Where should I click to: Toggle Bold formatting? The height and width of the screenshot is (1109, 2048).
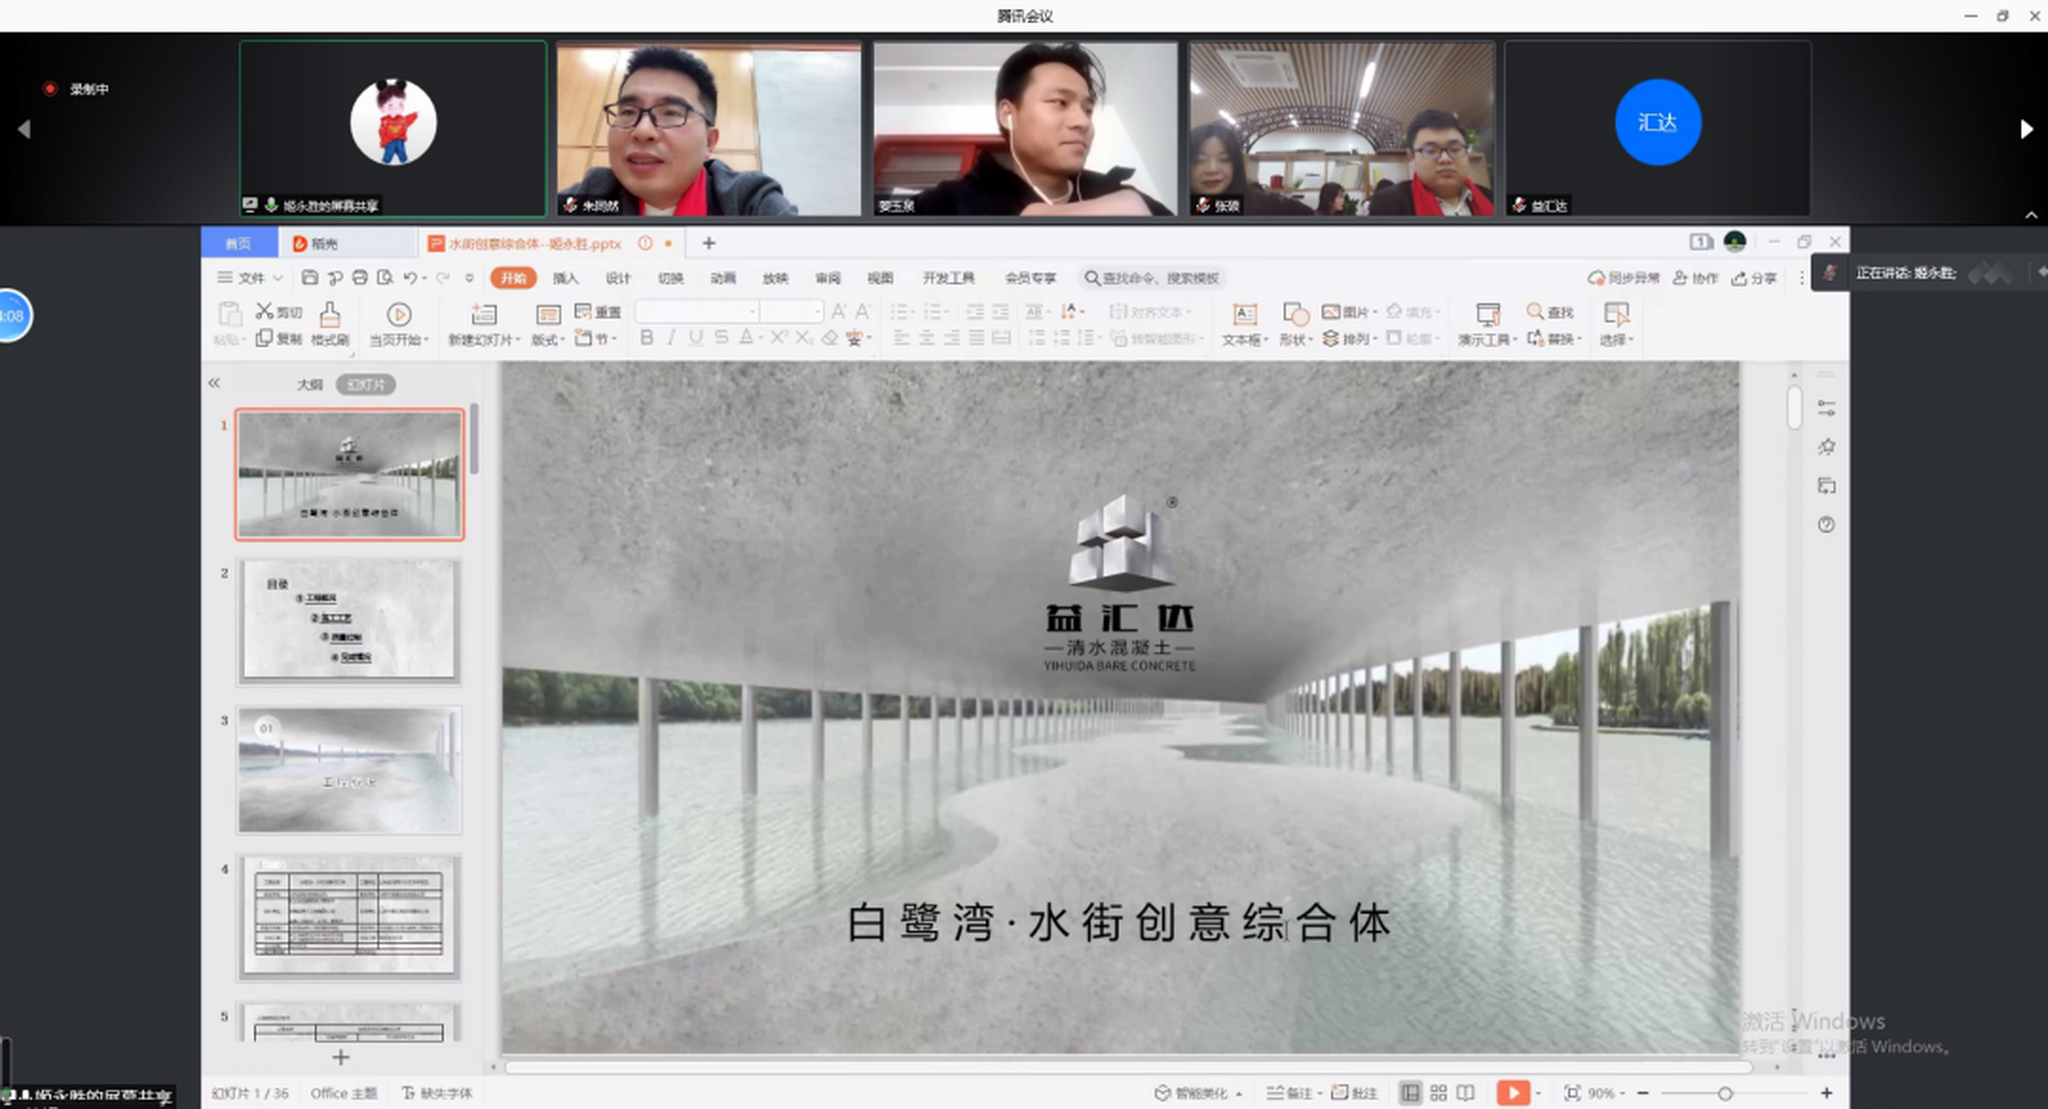(647, 338)
